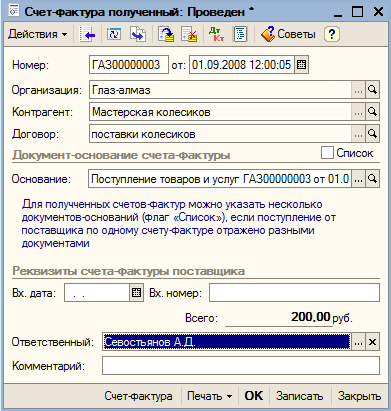Click the question mark help icon
This screenshot has width=391, height=411.
[331, 34]
